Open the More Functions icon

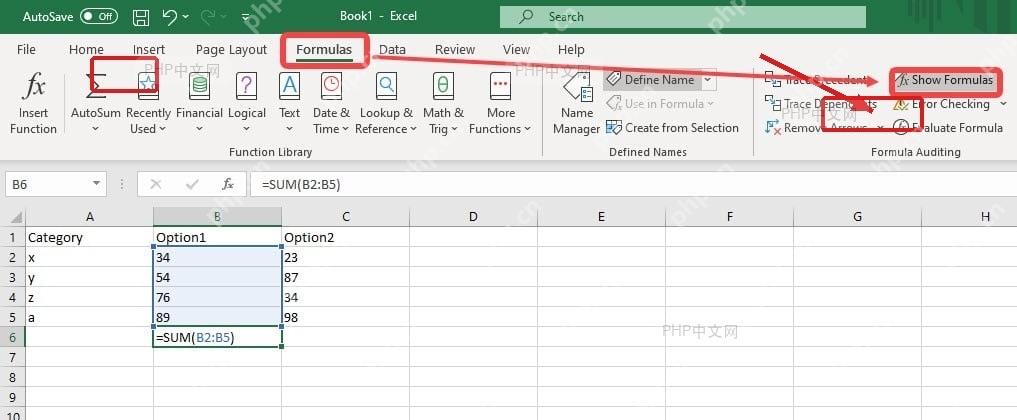(x=500, y=85)
